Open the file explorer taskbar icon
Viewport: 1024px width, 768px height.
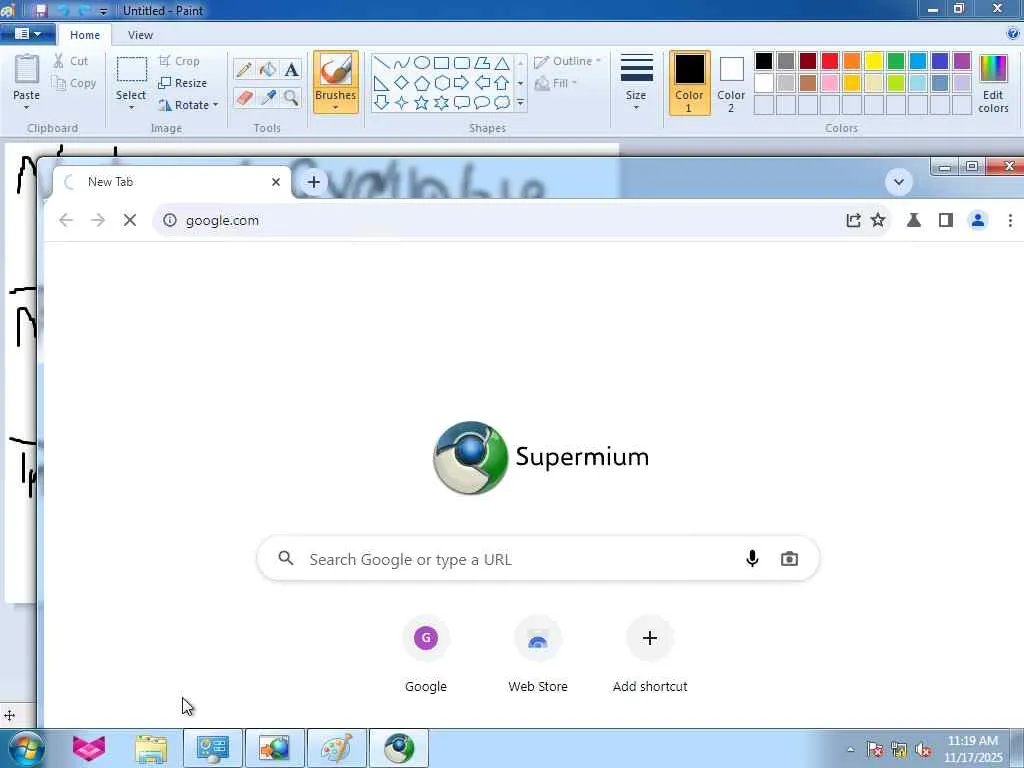[x=151, y=748]
